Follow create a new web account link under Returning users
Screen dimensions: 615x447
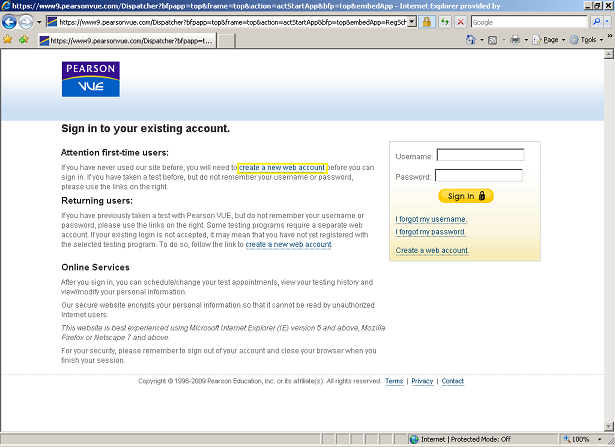click(288, 244)
